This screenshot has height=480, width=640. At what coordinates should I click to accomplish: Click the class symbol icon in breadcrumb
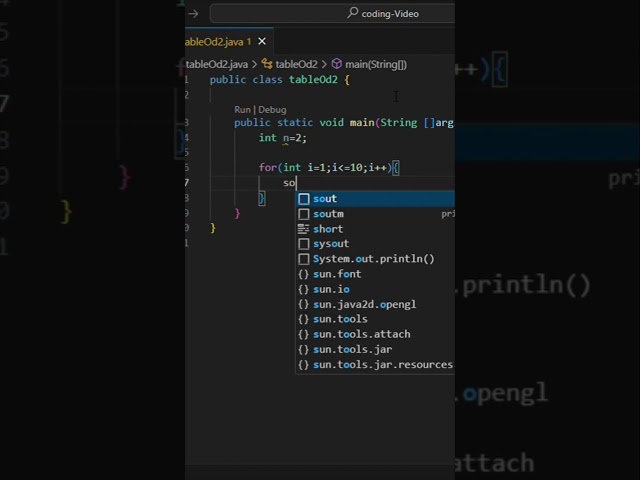pos(267,64)
